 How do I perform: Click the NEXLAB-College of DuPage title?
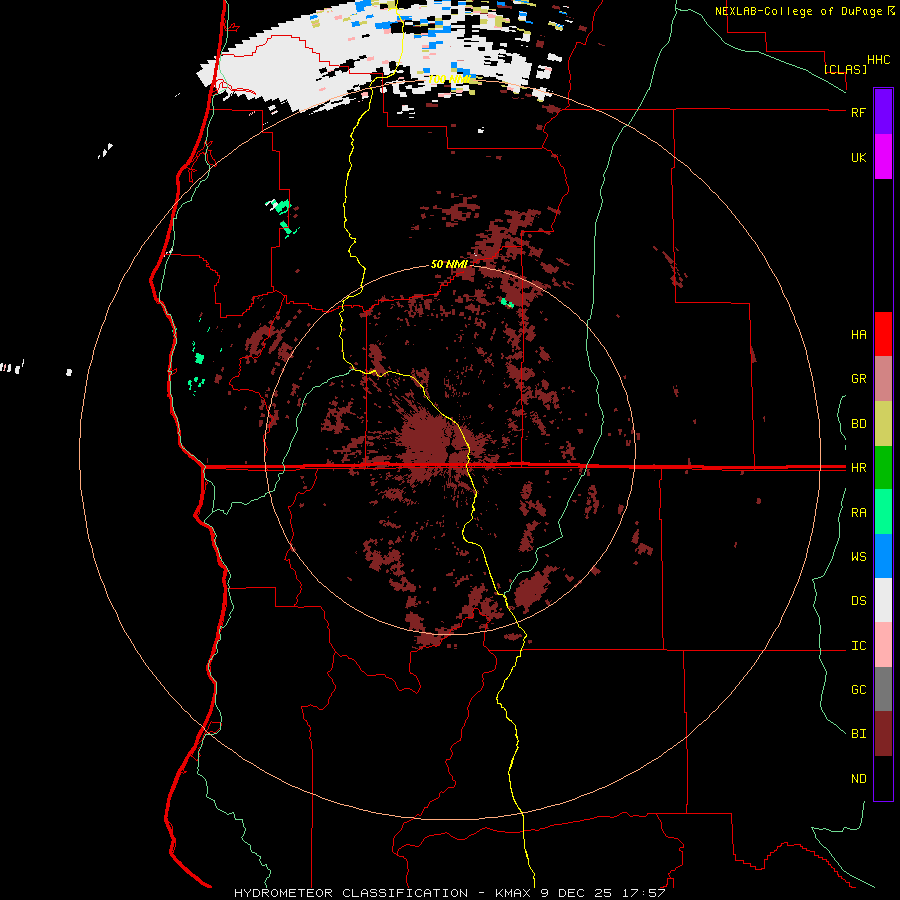click(x=800, y=11)
